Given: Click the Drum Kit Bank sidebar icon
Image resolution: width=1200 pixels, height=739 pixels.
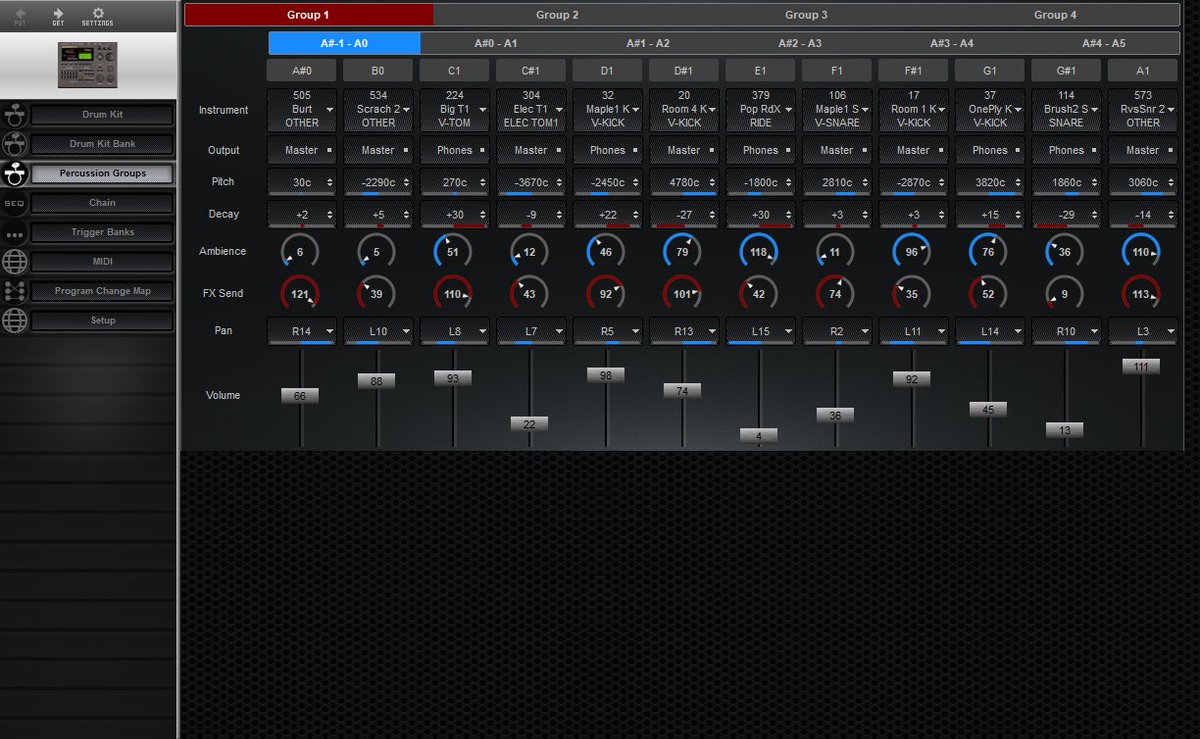Looking at the screenshot, I should (14, 144).
